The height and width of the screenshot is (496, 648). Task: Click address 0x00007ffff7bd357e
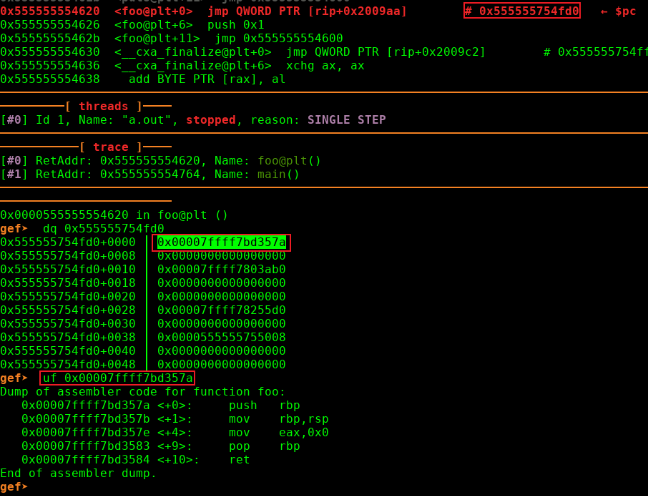[86, 433]
